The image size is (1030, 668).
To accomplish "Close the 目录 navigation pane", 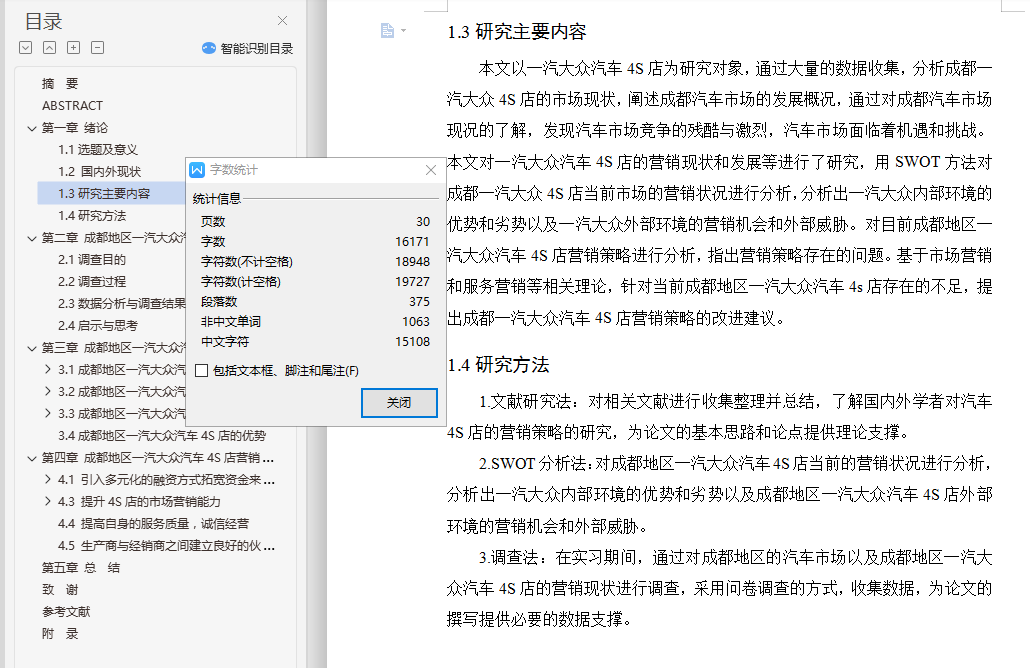I will click(282, 21).
